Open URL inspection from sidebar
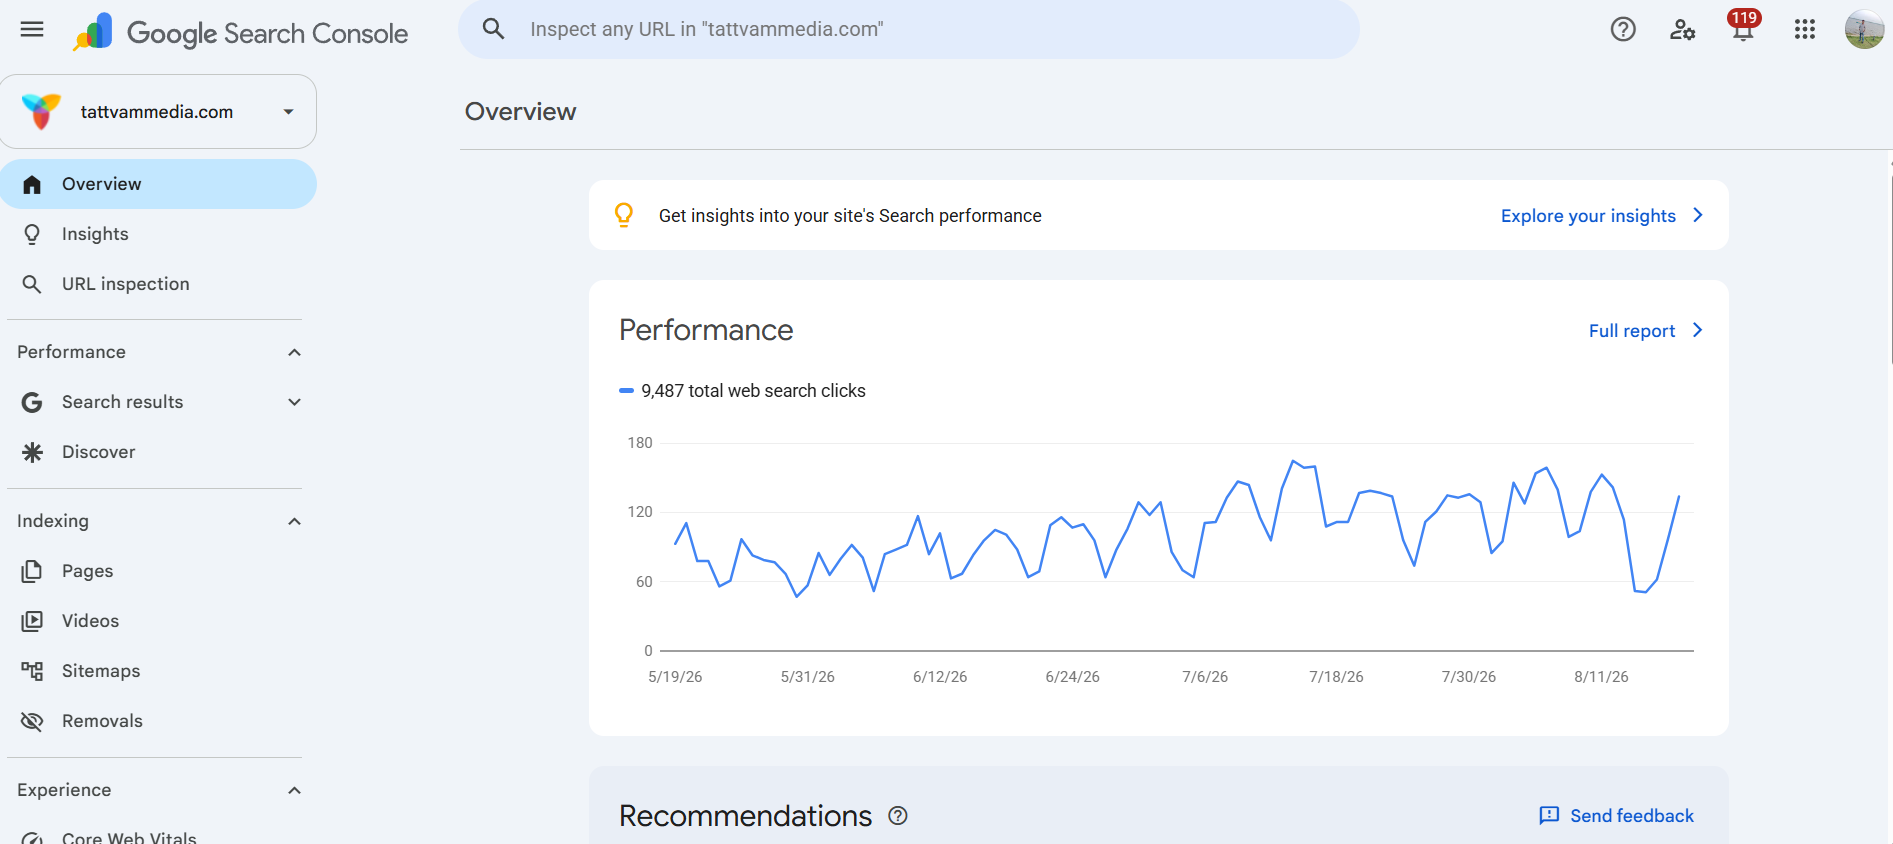Viewport: 1893px width, 844px height. click(158, 284)
